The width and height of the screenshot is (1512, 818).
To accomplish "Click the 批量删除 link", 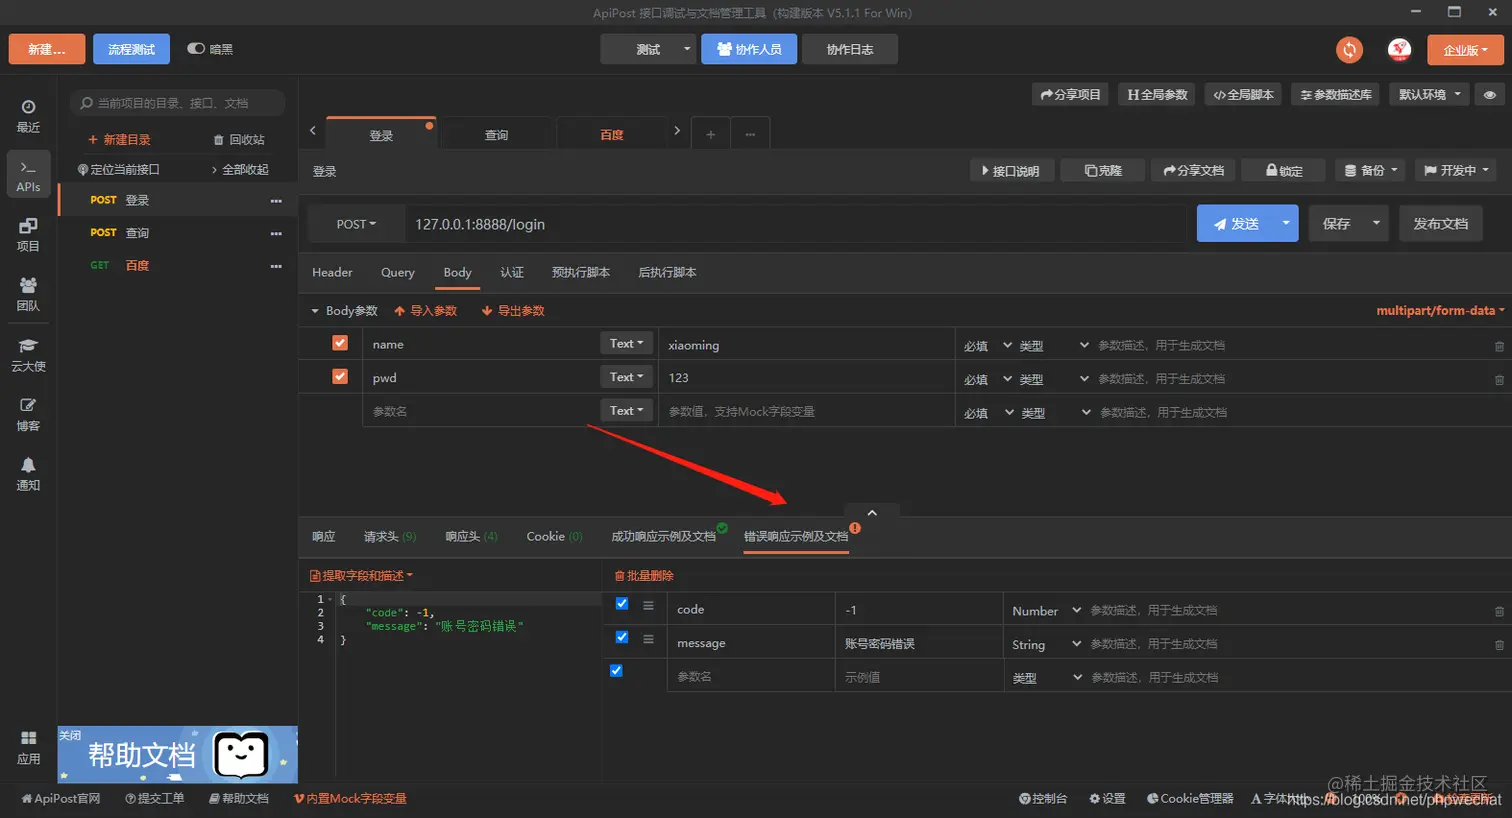I will click(644, 576).
